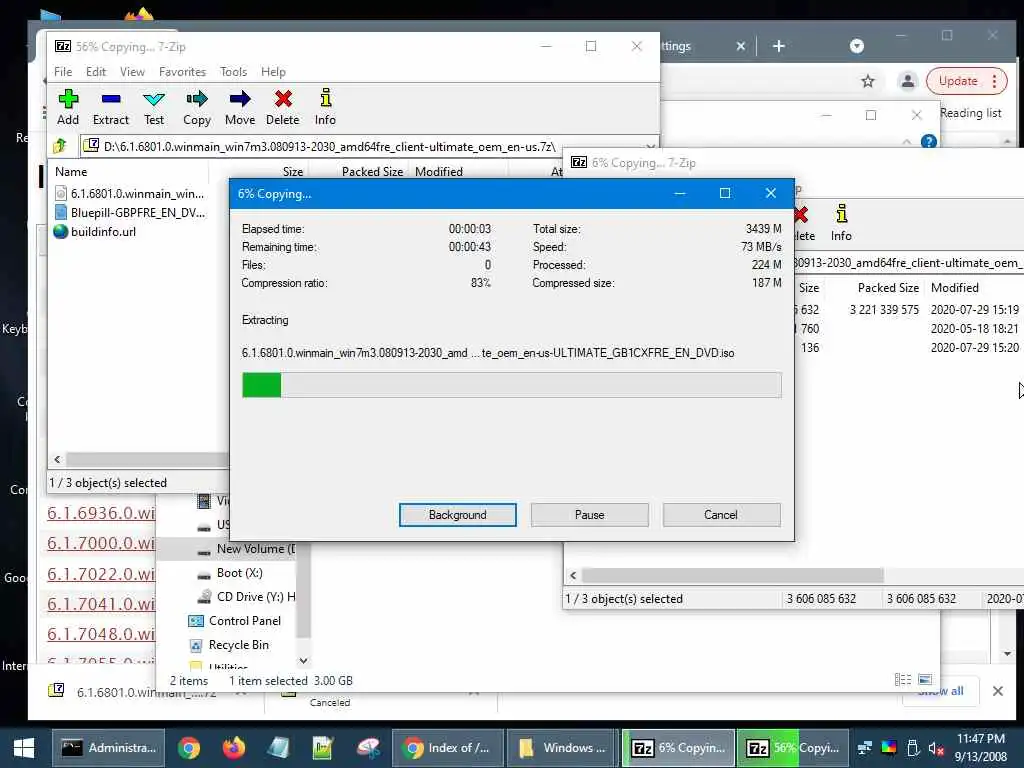Click the blue help question-mark icon
This screenshot has width=1024, height=768.
tap(929, 142)
